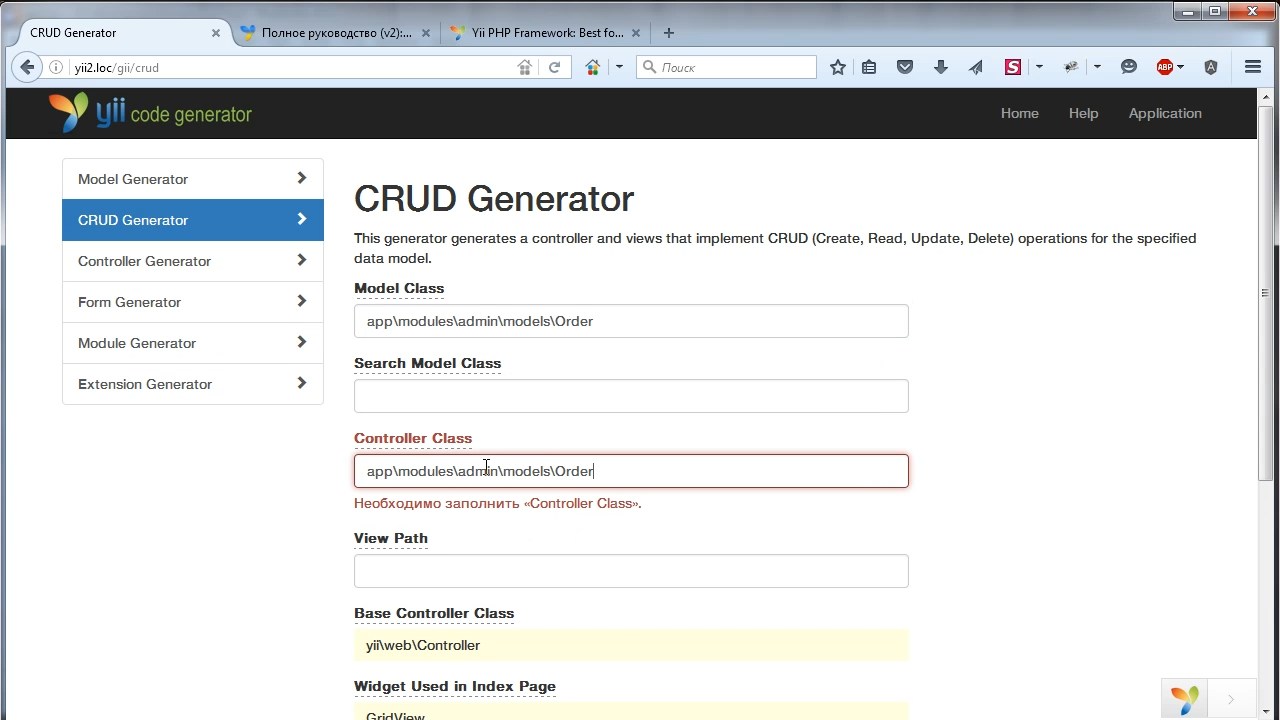The image size is (1280, 720).
Task: Click the Yii debug toolbar logo
Action: pos(1185,699)
